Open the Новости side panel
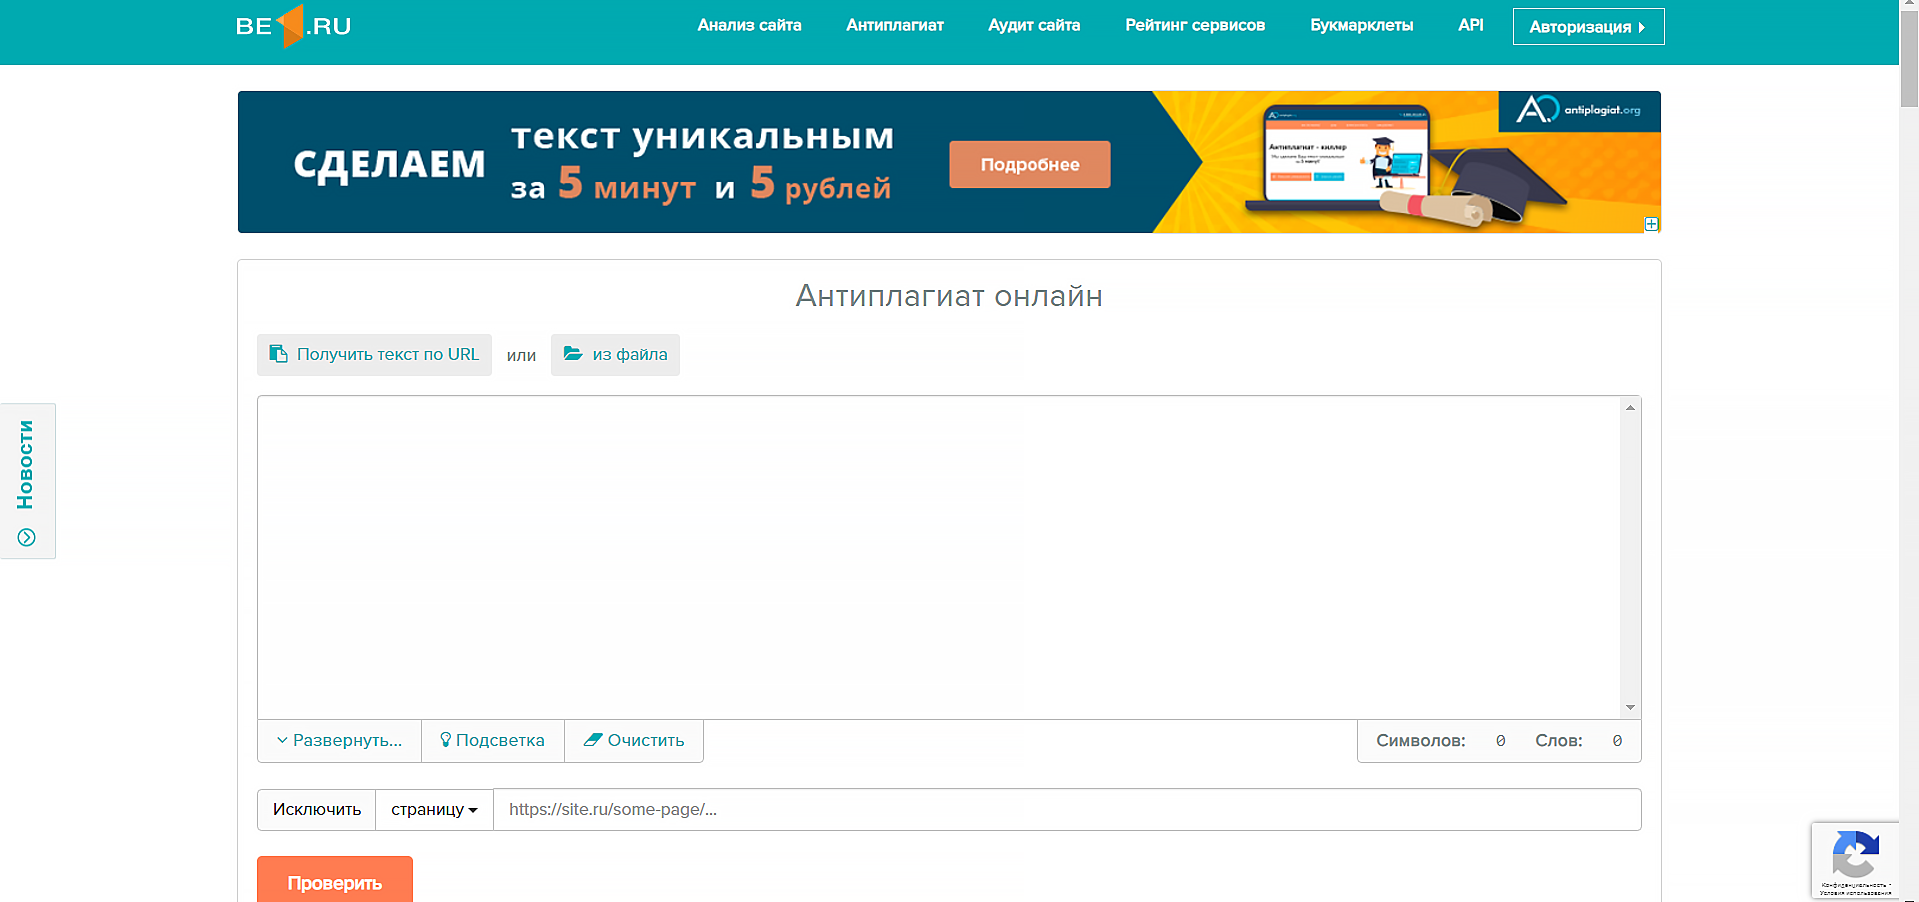Viewport: 1919px width, 902px height. (27, 481)
